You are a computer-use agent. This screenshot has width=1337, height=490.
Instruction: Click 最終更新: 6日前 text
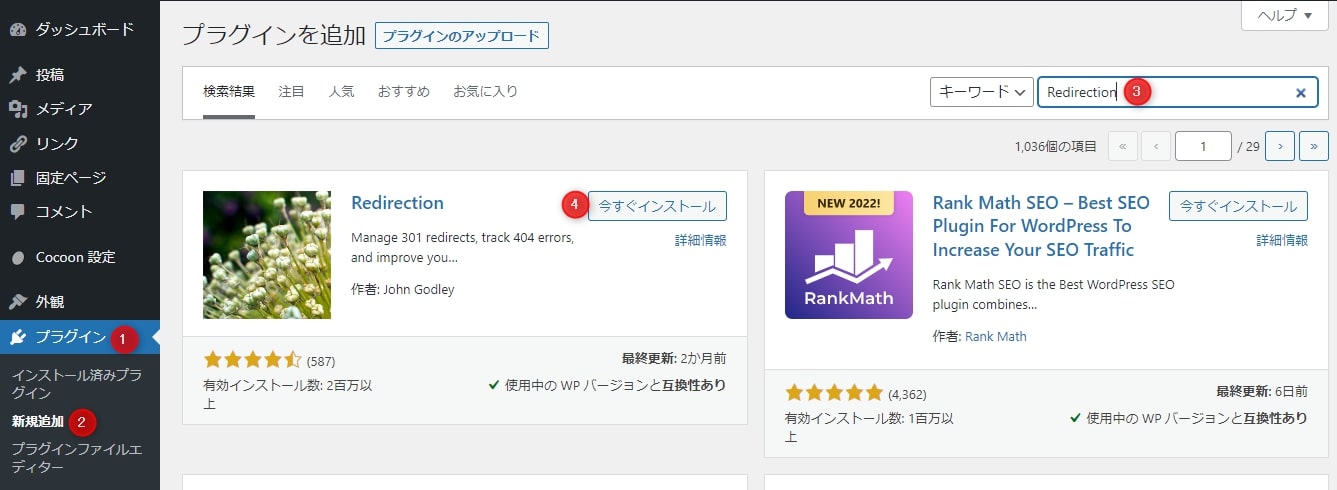coord(1262,391)
